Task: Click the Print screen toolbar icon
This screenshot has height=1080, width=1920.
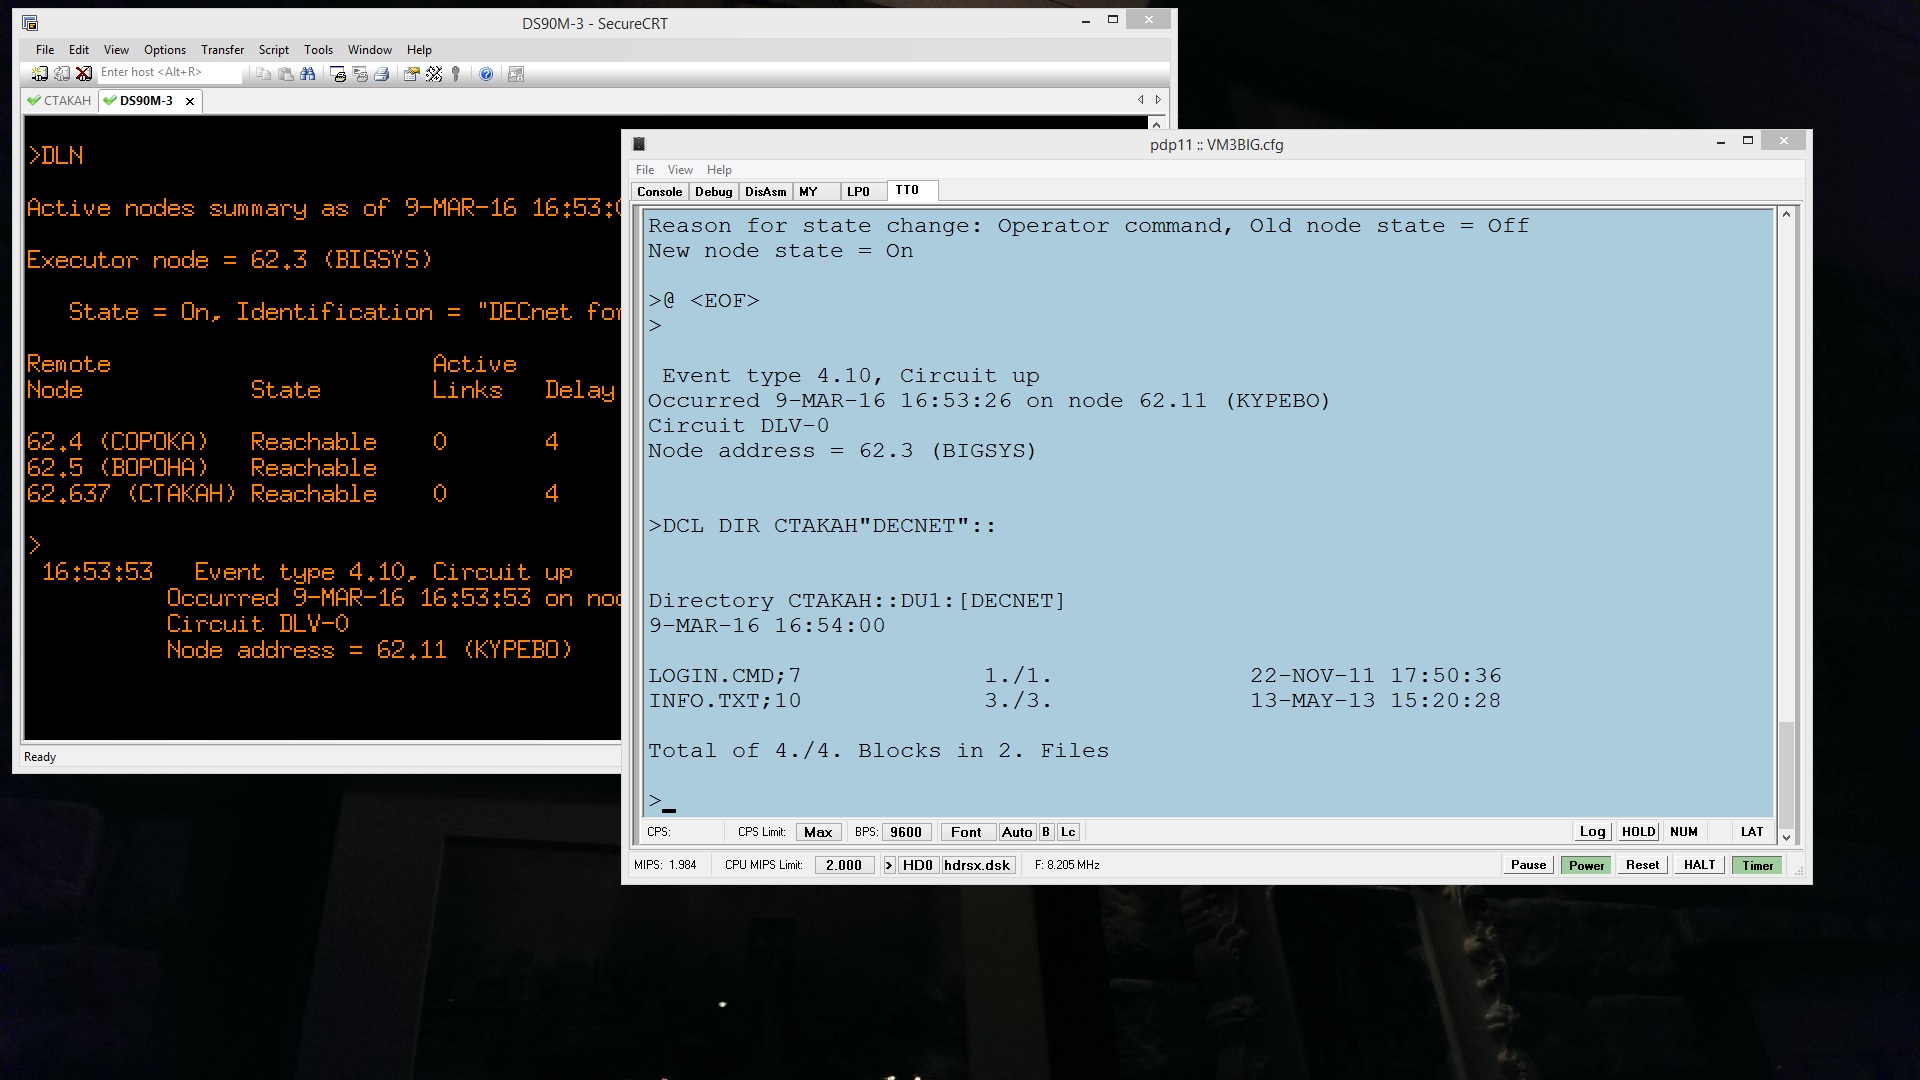Action: pyautogui.click(x=338, y=74)
